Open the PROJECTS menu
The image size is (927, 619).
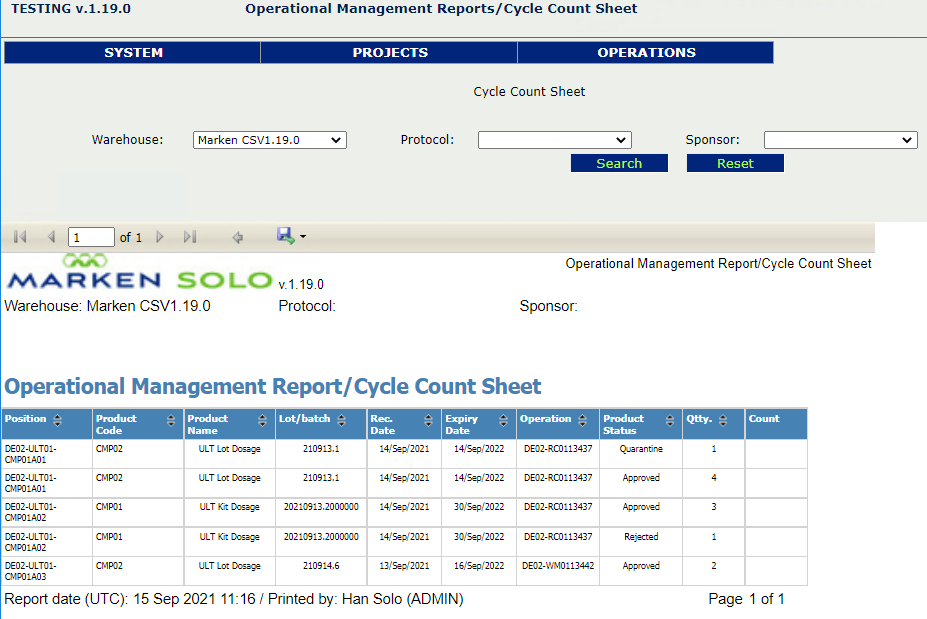390,53
